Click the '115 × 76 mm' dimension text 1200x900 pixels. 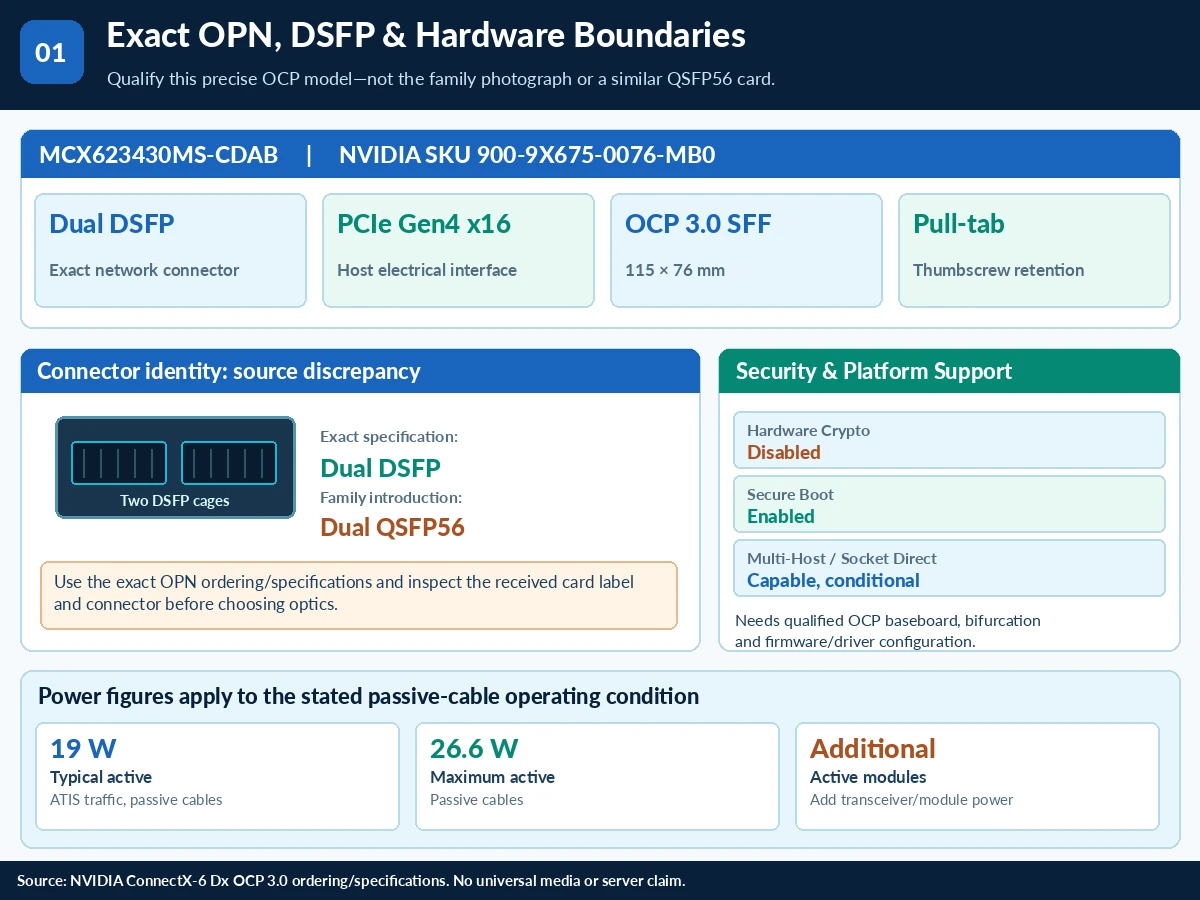[675, 270]
